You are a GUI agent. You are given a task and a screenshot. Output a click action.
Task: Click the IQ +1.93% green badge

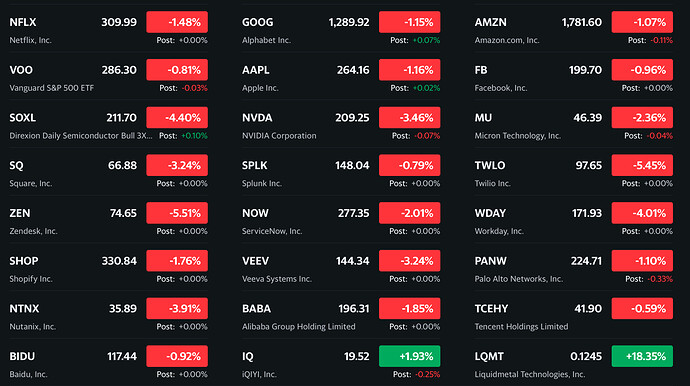pos(410,356)
